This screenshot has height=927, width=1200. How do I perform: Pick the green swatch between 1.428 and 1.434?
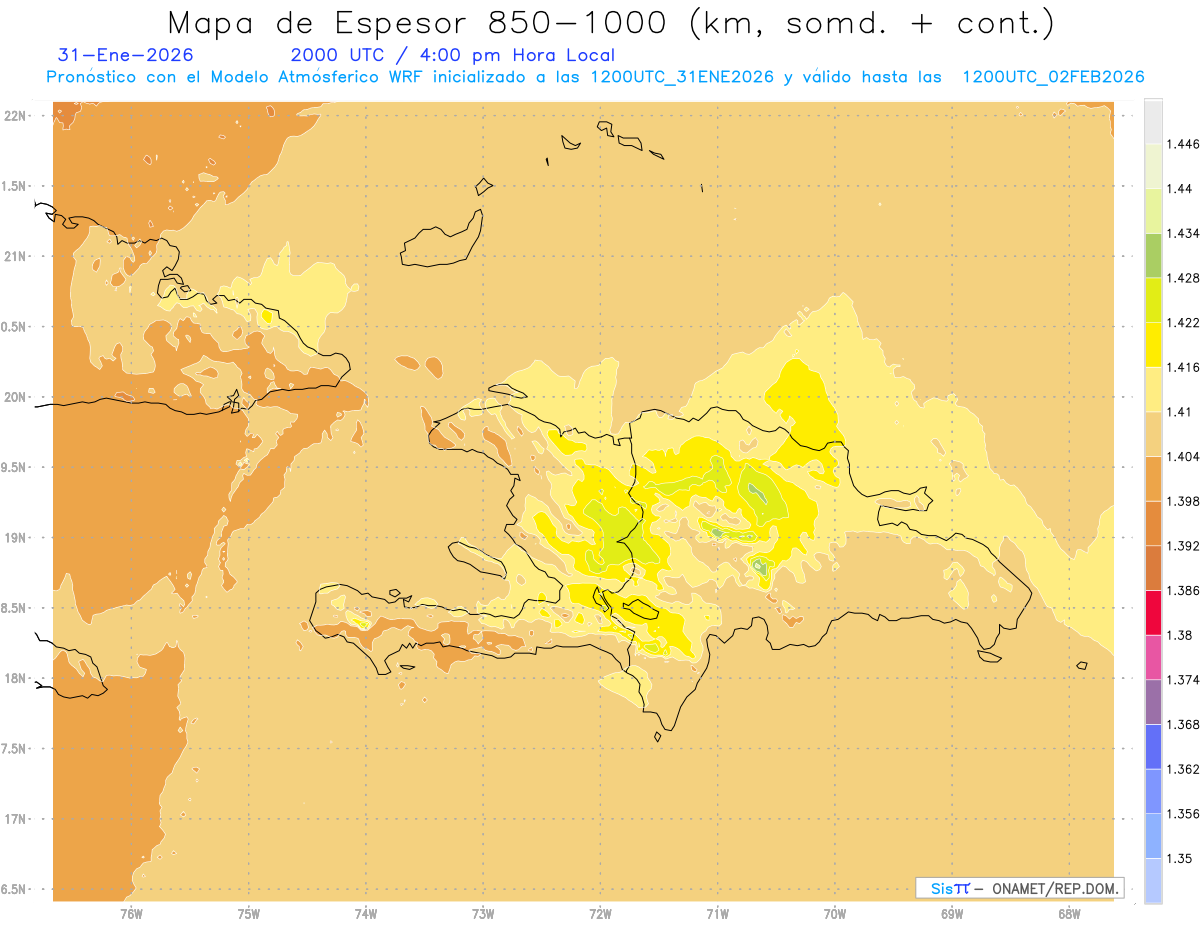(x=1153, y=255)
